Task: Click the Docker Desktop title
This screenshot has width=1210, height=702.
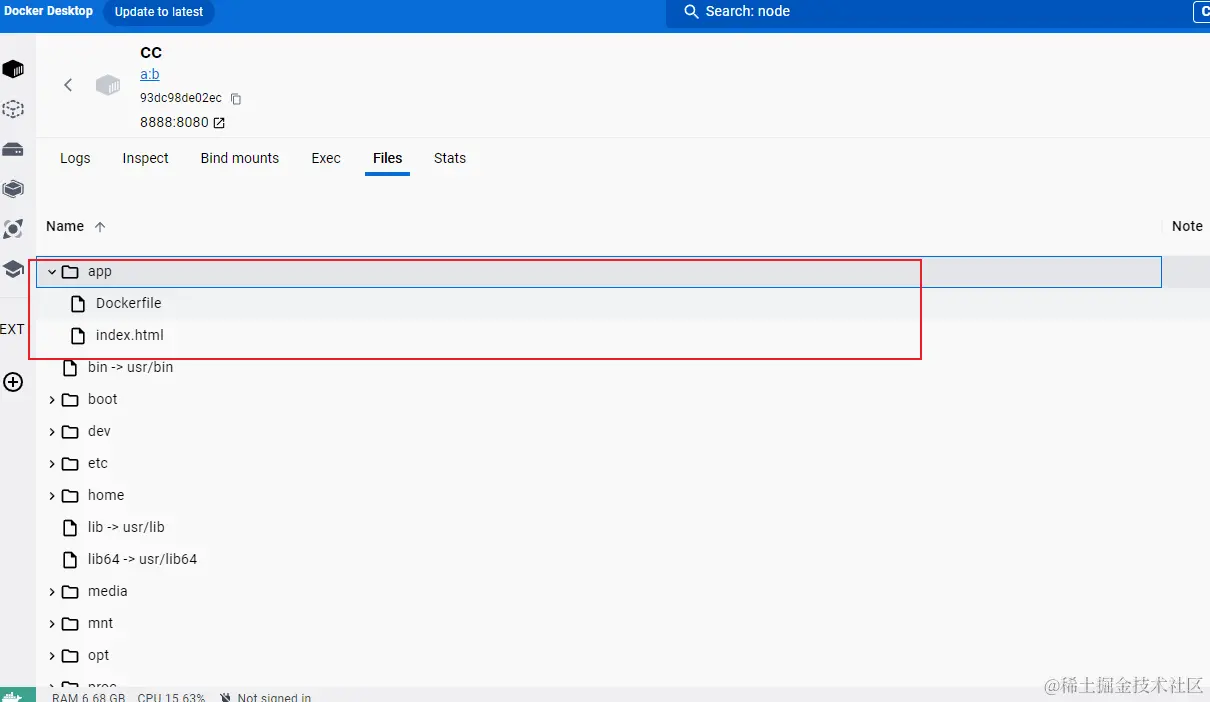Action: (x=48, y=11)
